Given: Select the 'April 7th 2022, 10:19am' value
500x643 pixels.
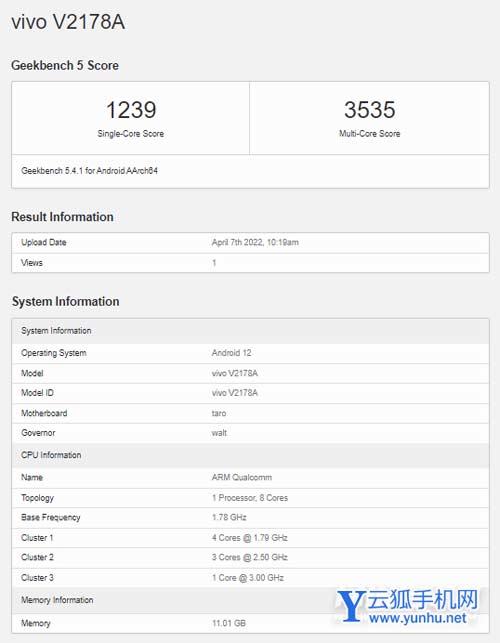Looking at the screenshot, I should coord(255,242).
